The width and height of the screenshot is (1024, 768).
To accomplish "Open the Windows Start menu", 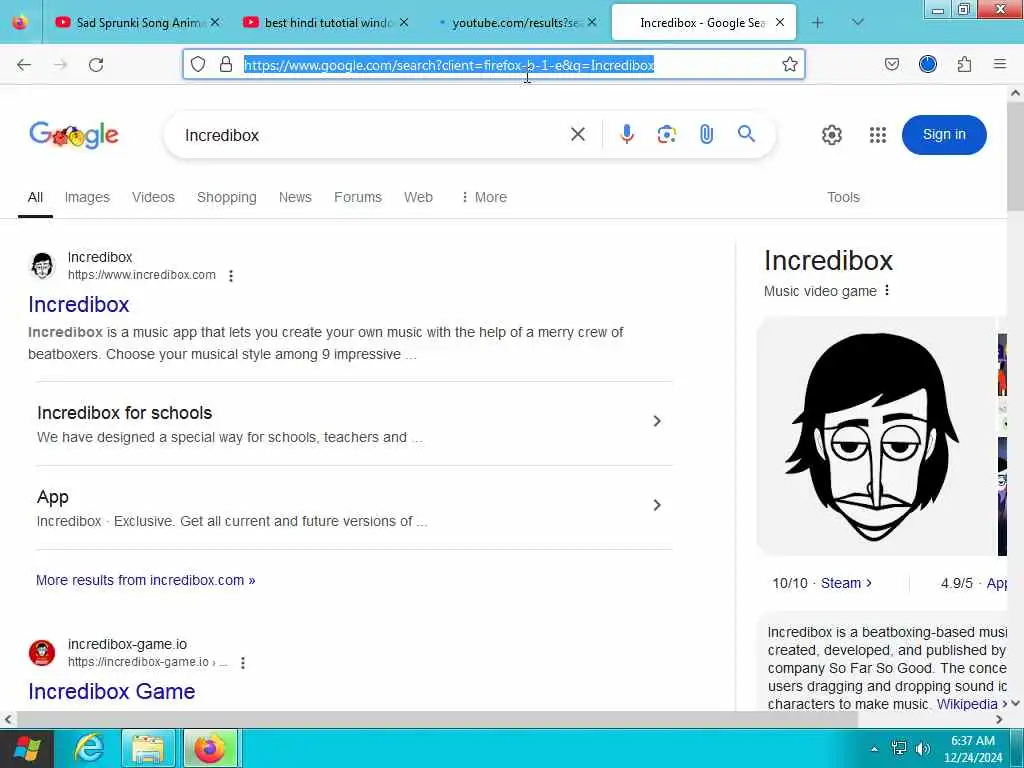I will point(25,748).
